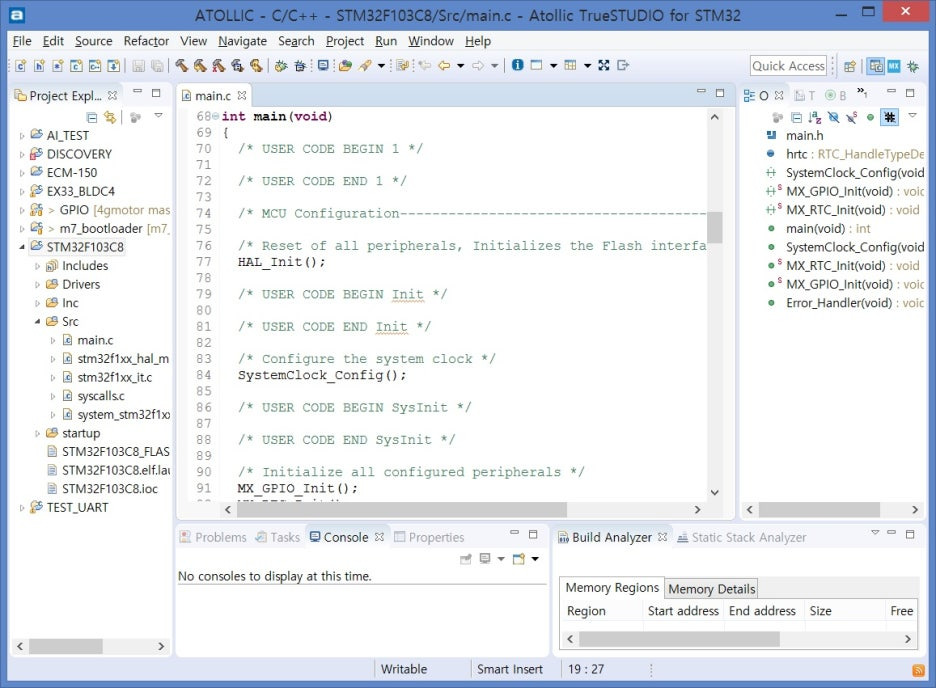Switch to the Debug perspective icon
Screen dimensions: 936x688
[x=914, y=66]
